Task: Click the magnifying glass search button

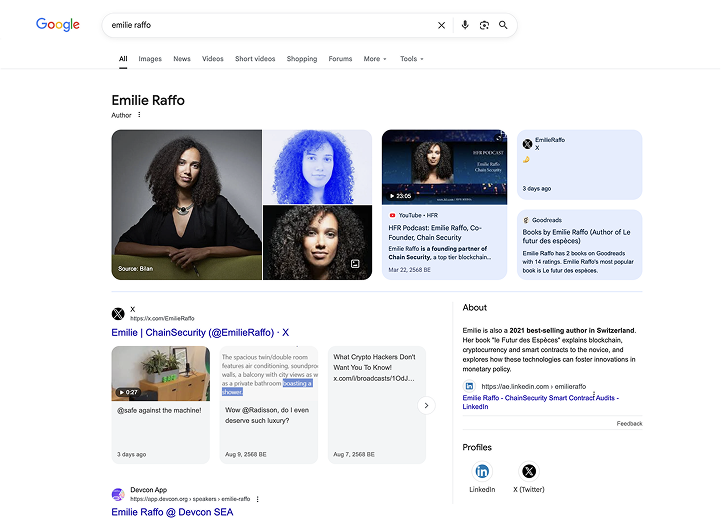Action: coord(503,25)
